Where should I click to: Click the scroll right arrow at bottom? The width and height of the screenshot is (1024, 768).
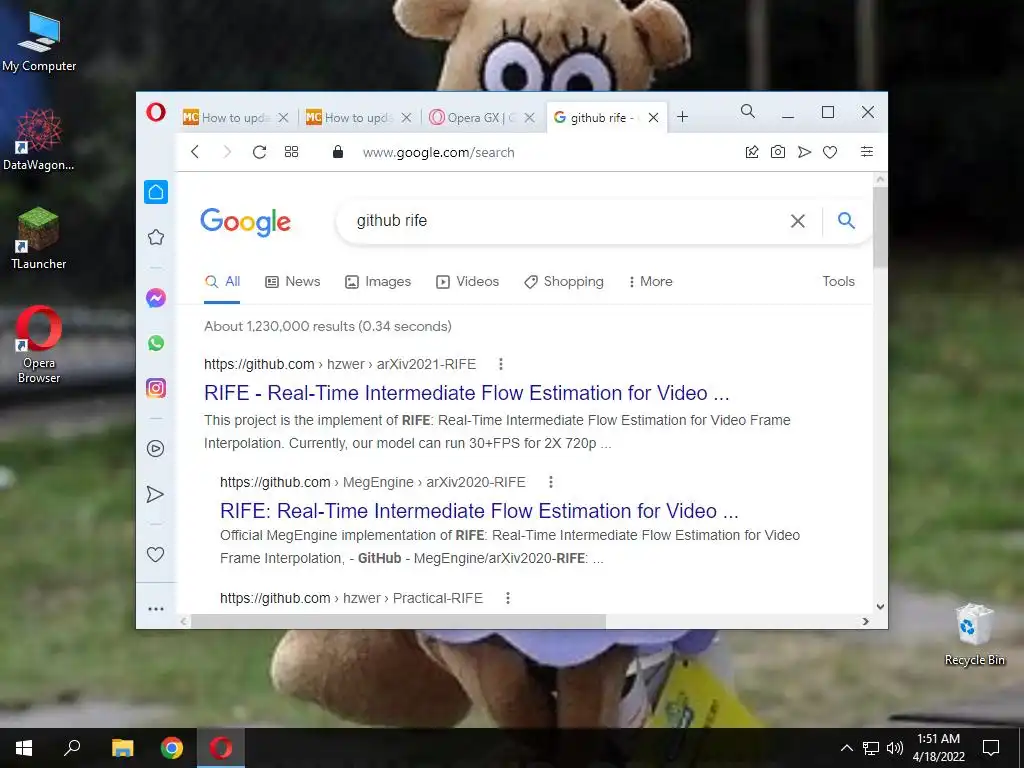pyautogui.click(x=865, y=621)
